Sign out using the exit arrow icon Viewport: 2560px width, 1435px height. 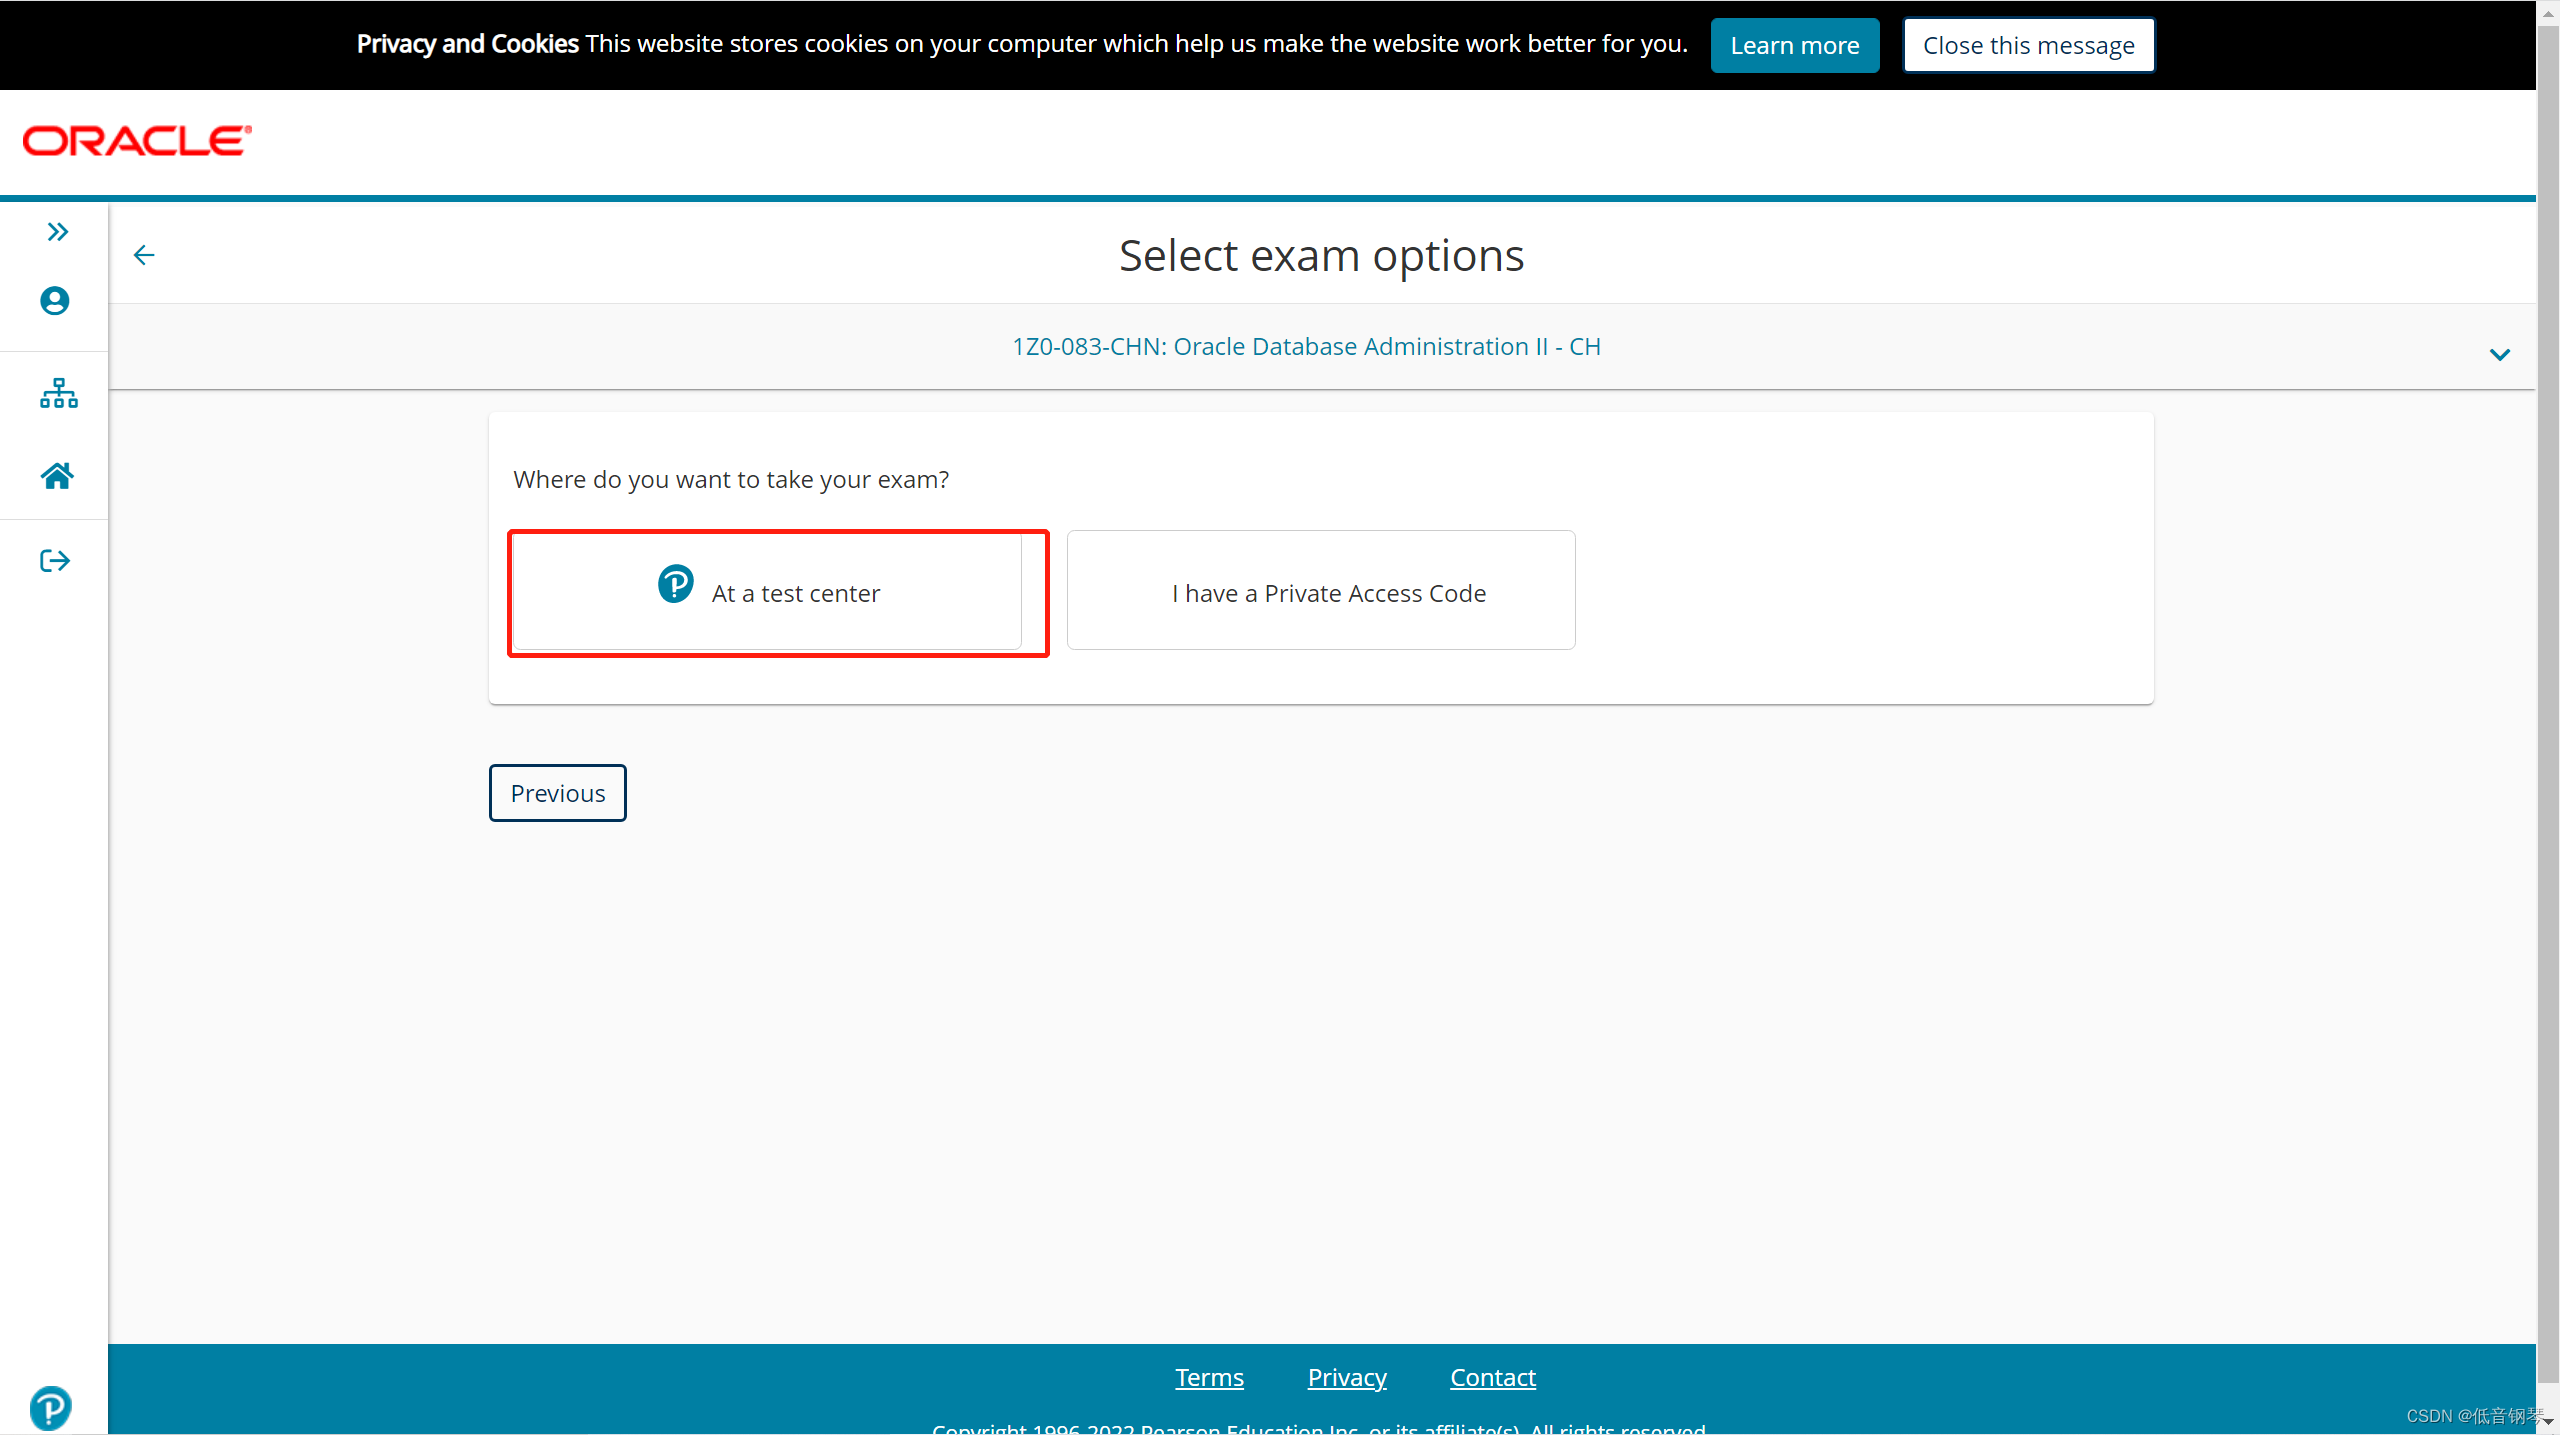coord(55,561)
